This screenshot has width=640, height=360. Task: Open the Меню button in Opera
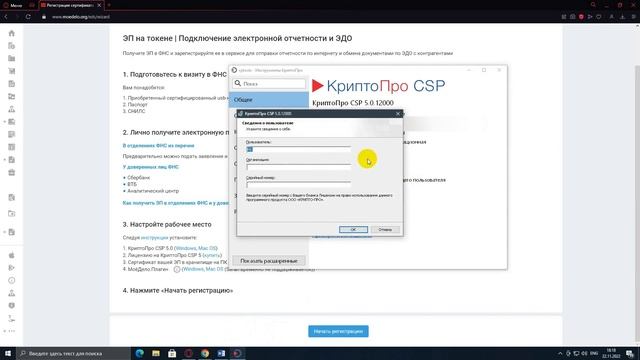coord(12,5)
